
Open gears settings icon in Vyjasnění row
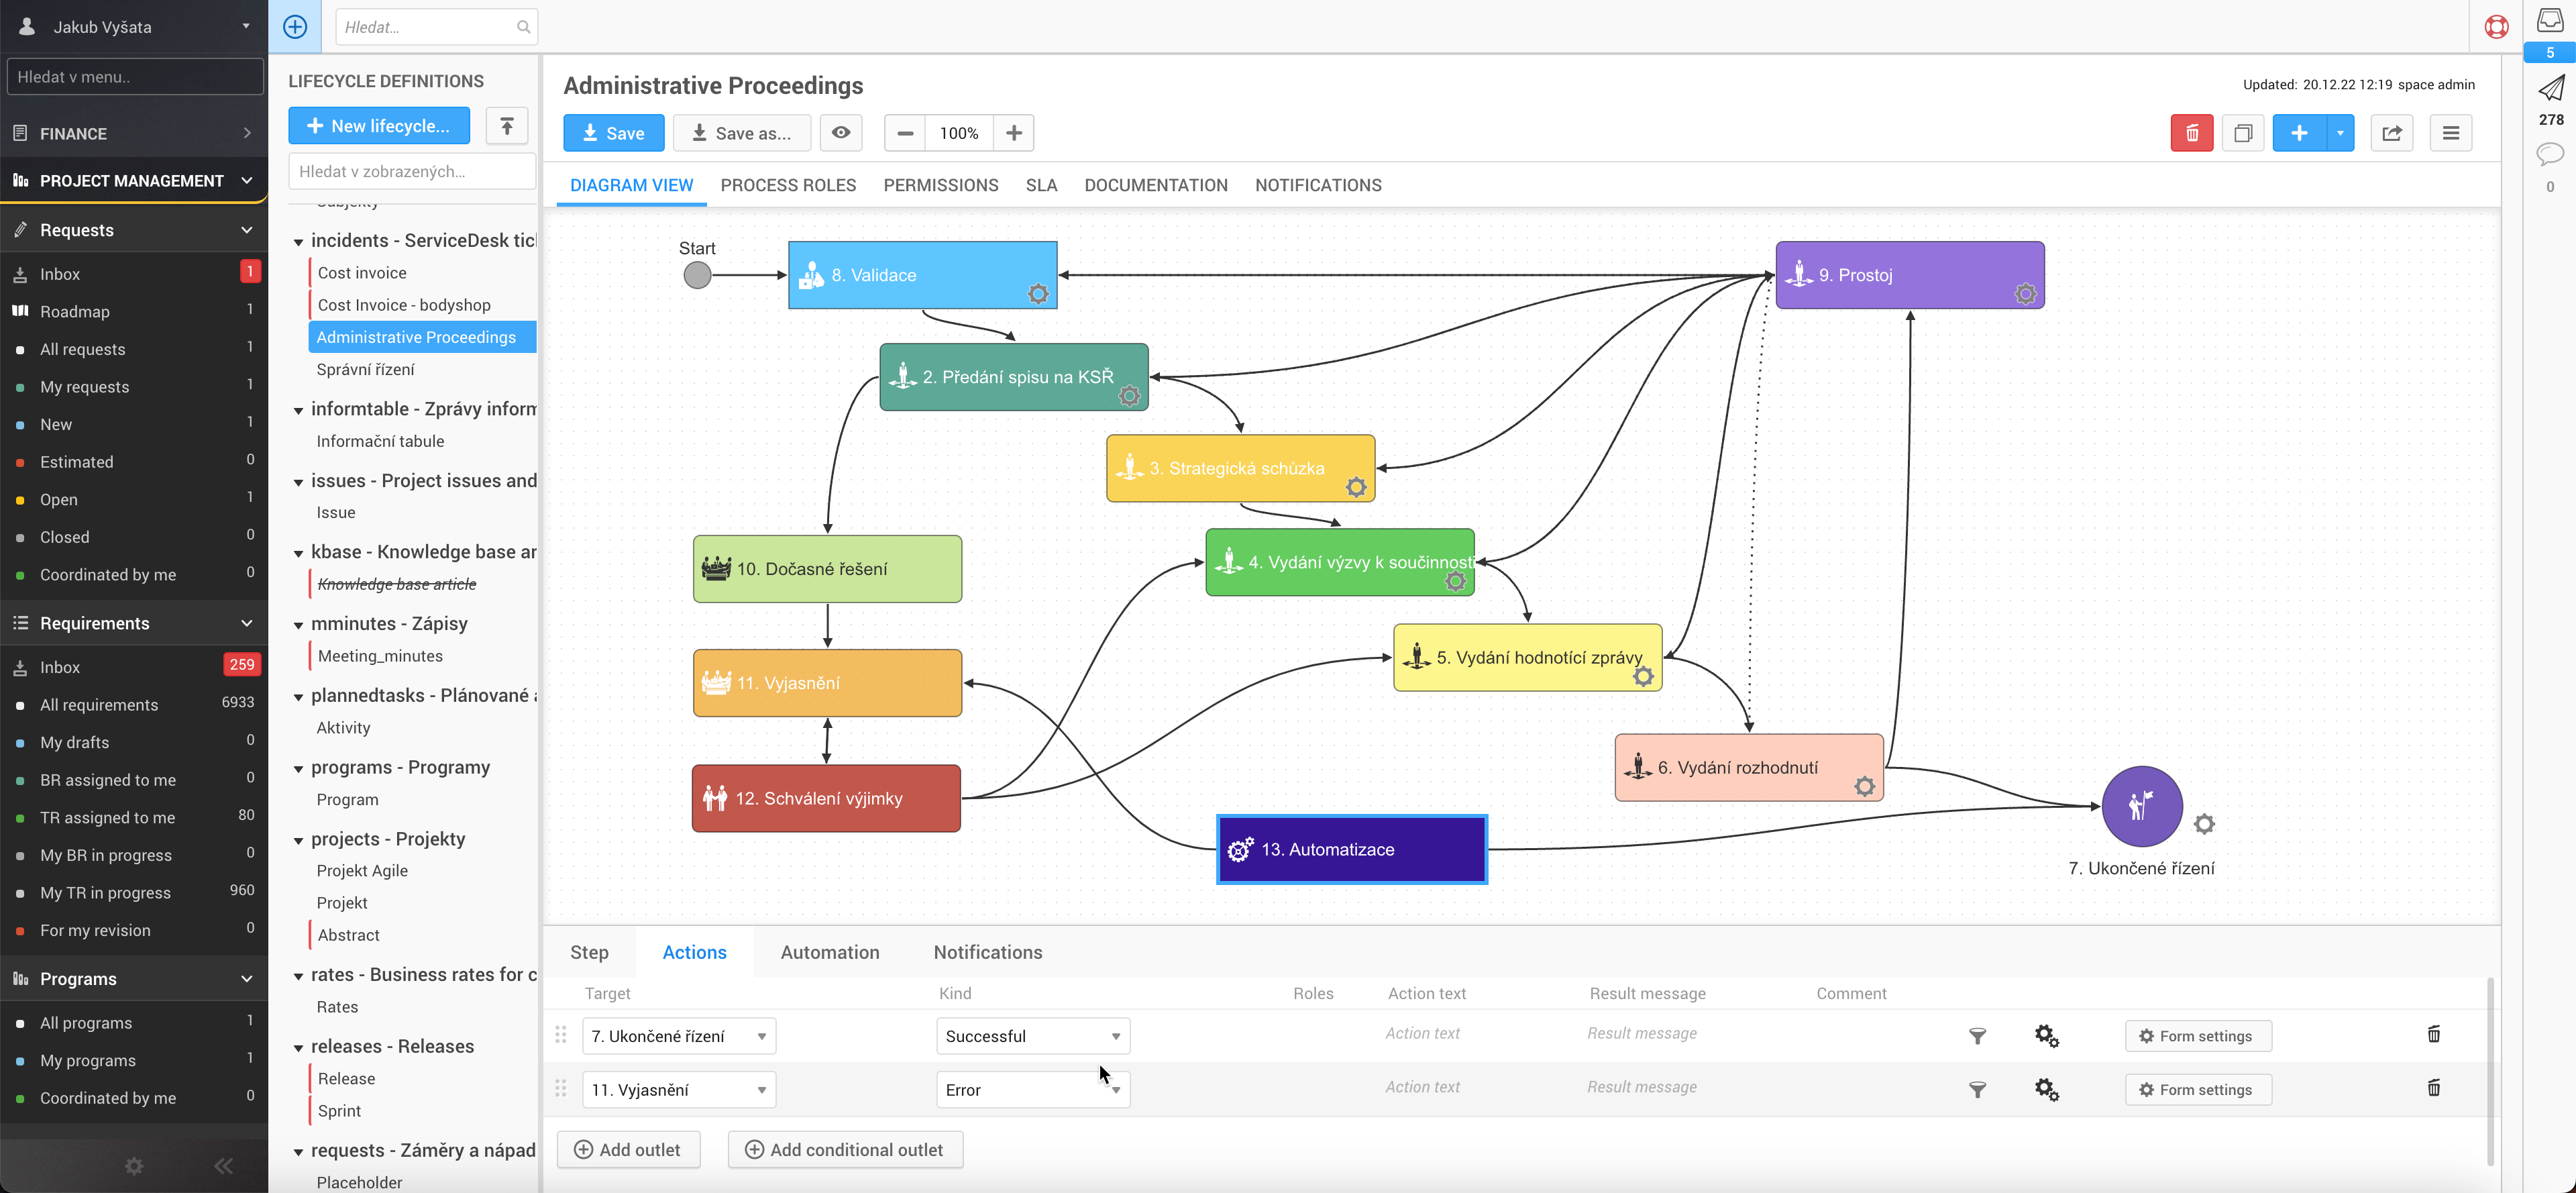2046,1089
